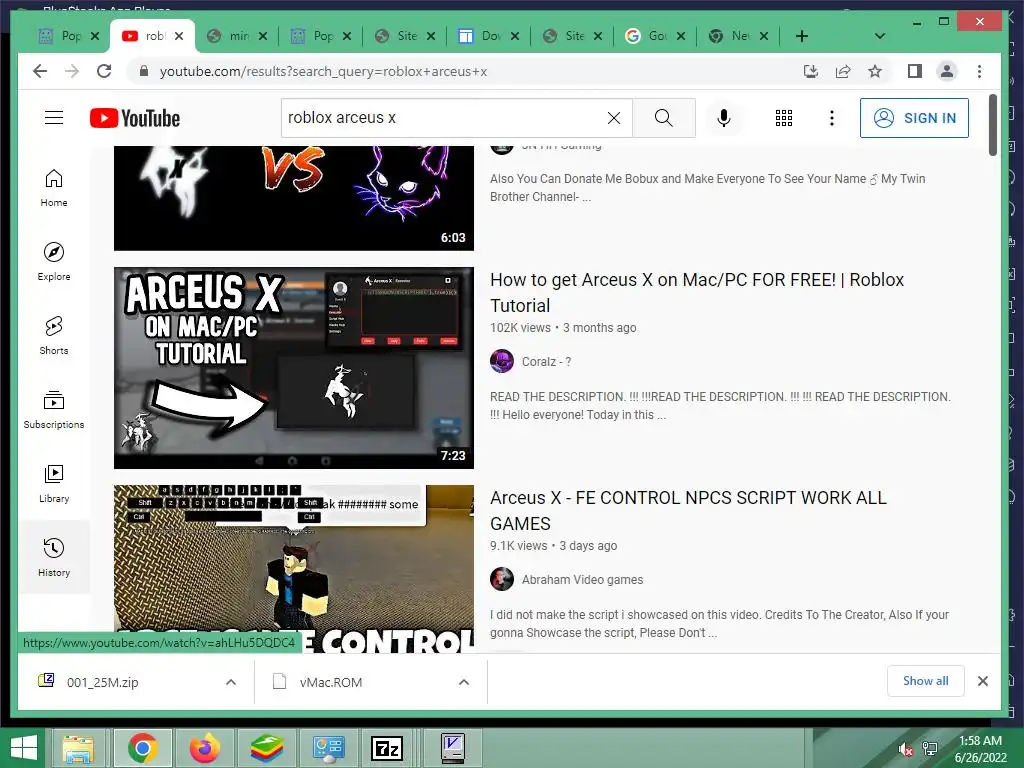
Task: Open Firefox from taskbar
Action: (204, 748)
